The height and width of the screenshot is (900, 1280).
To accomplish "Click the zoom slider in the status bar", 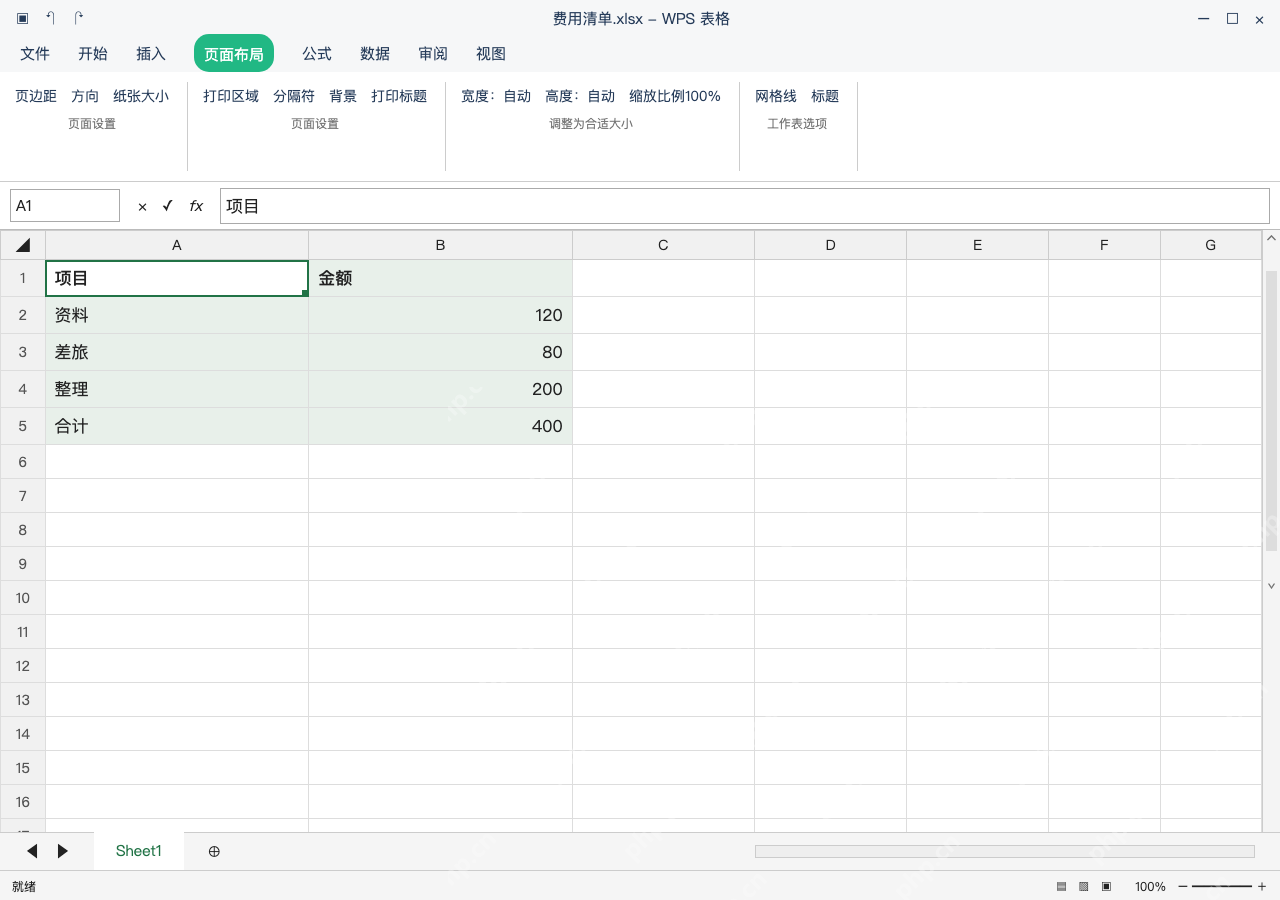I will 1222,887.
